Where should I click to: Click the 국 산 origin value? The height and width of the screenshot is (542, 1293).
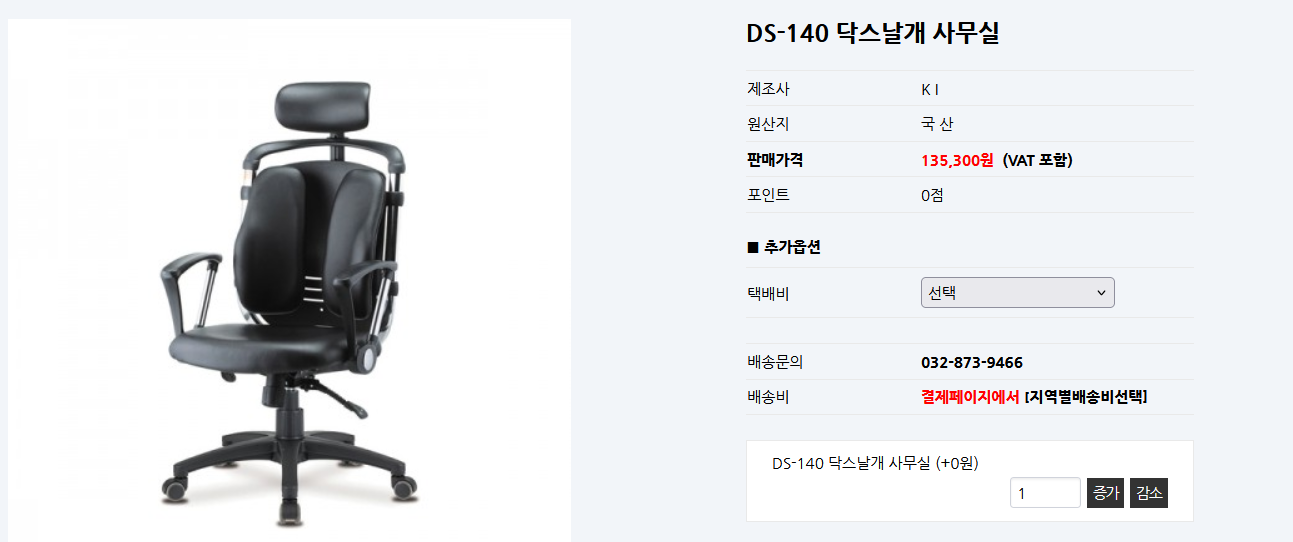point(937,125)
